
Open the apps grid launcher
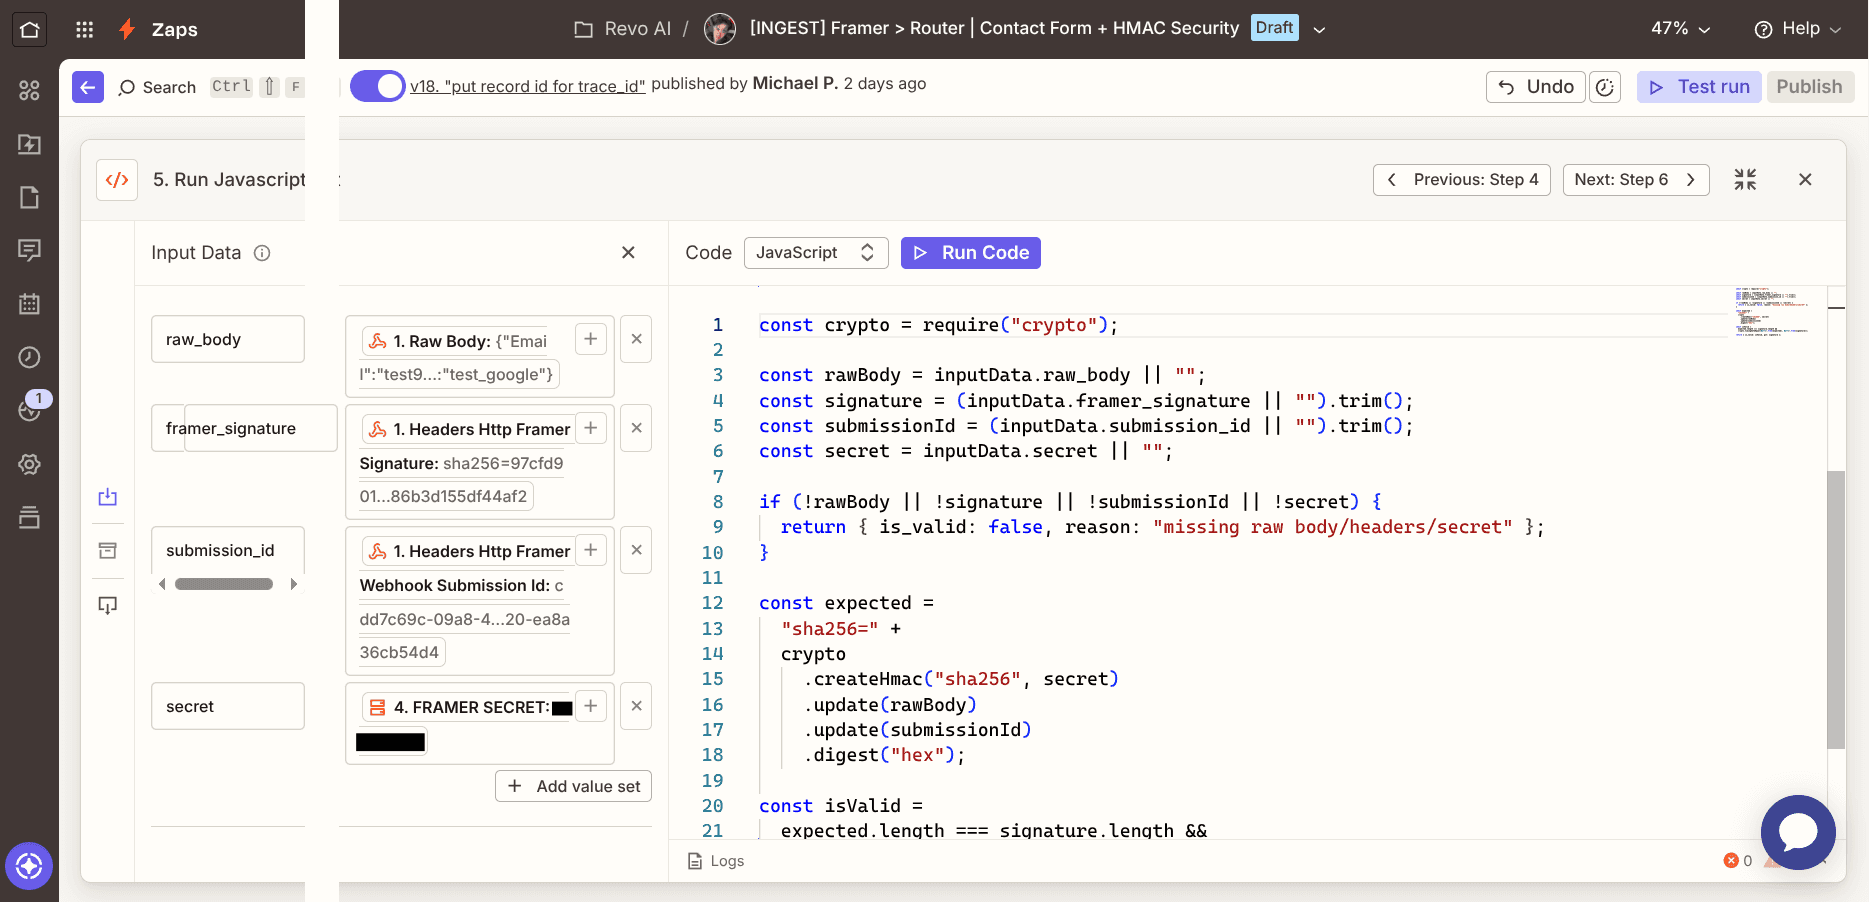point(85,30)
